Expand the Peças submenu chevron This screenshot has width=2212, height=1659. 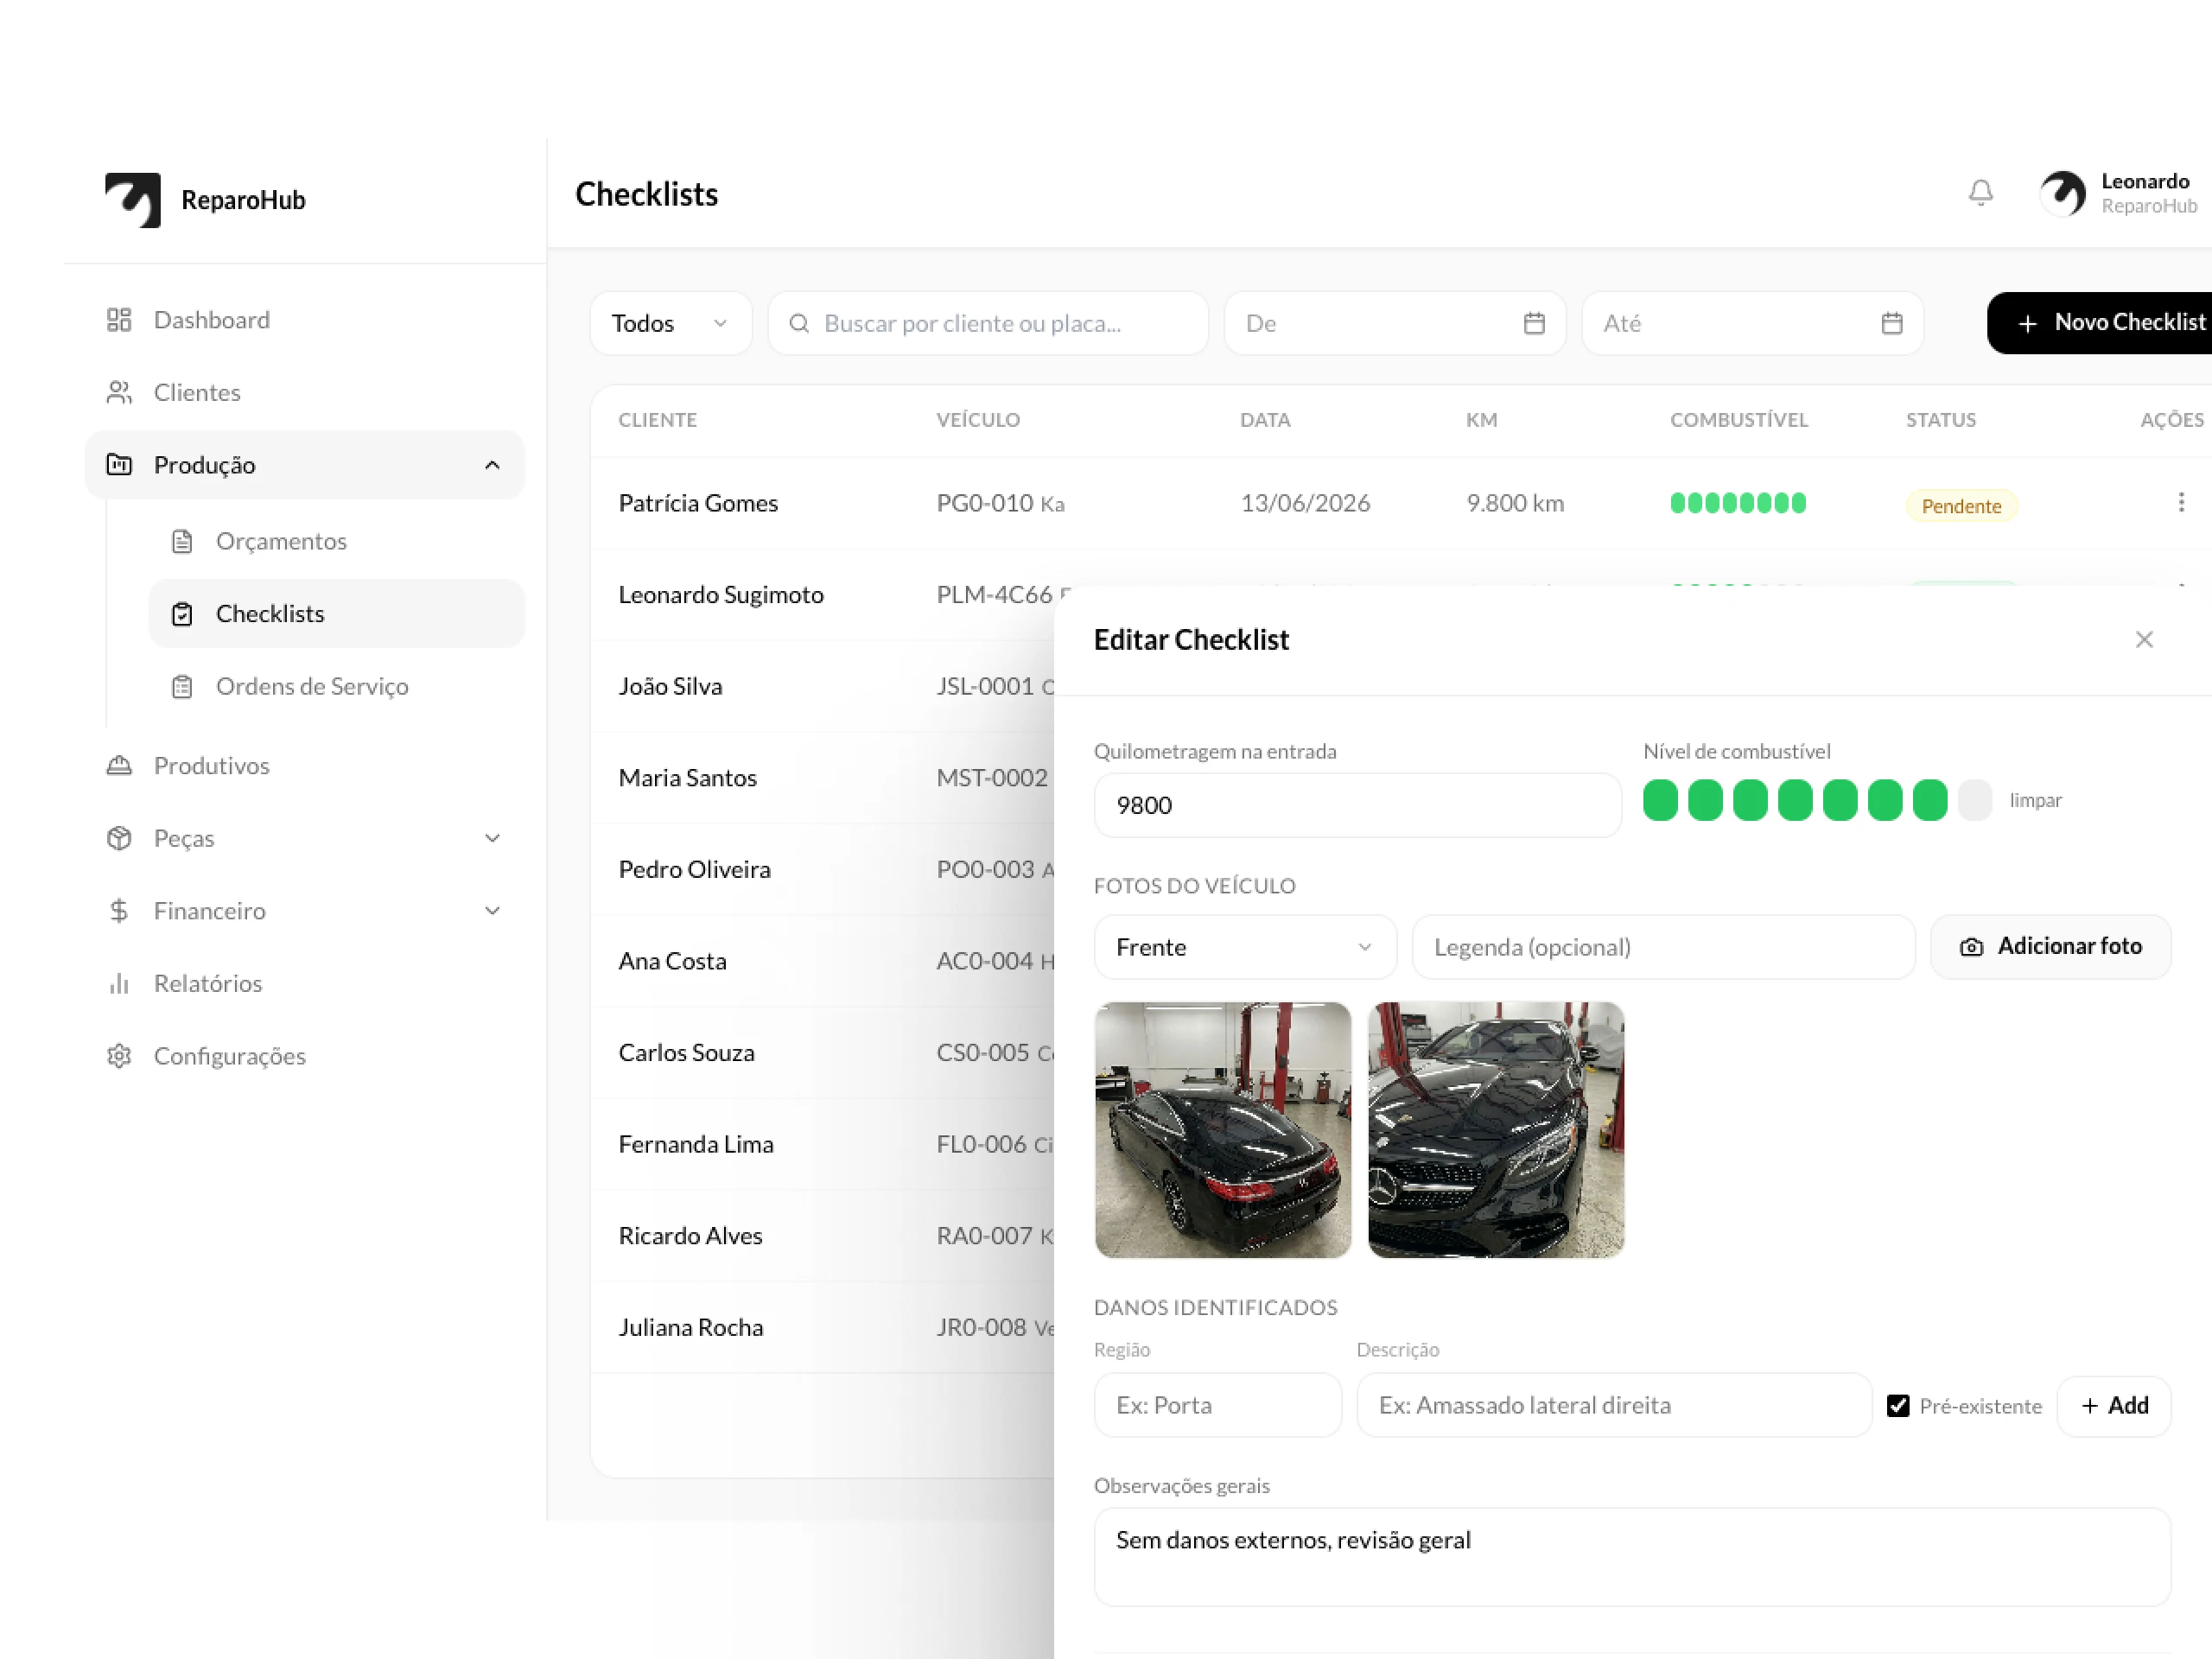492,838
